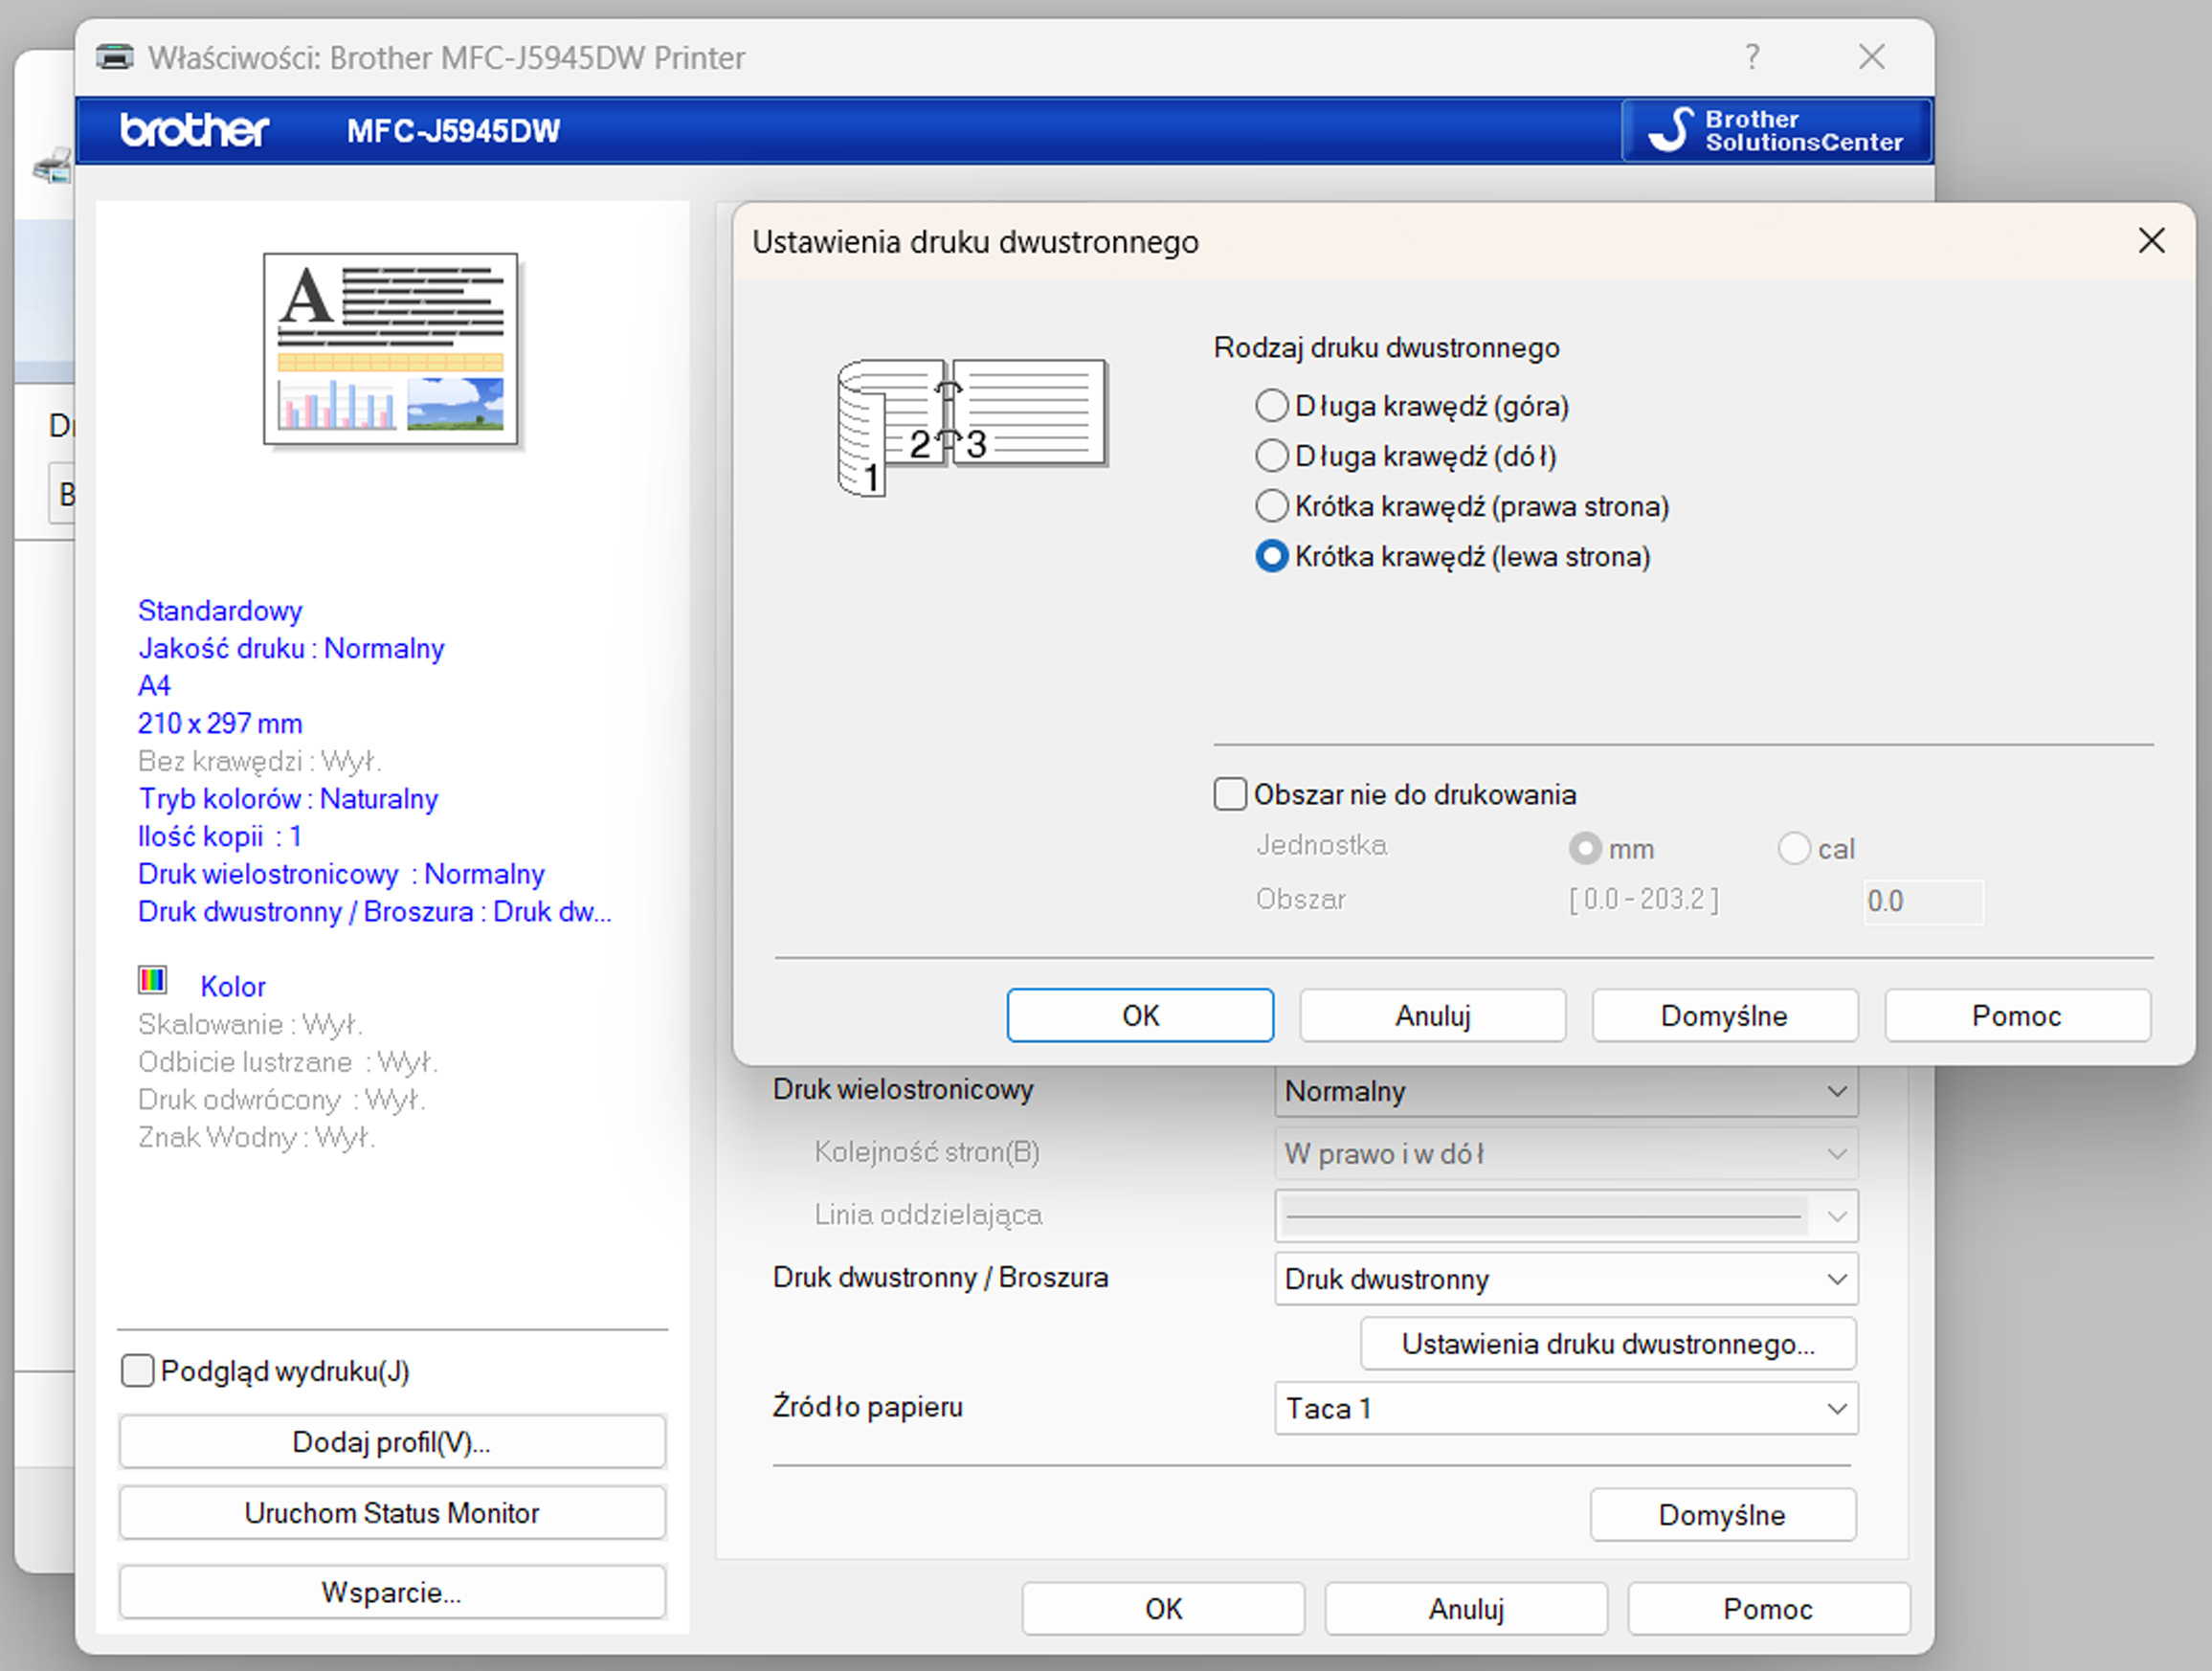Click the question mark help icon in title bar
2212x1671 pixels.
point(1752,57)
